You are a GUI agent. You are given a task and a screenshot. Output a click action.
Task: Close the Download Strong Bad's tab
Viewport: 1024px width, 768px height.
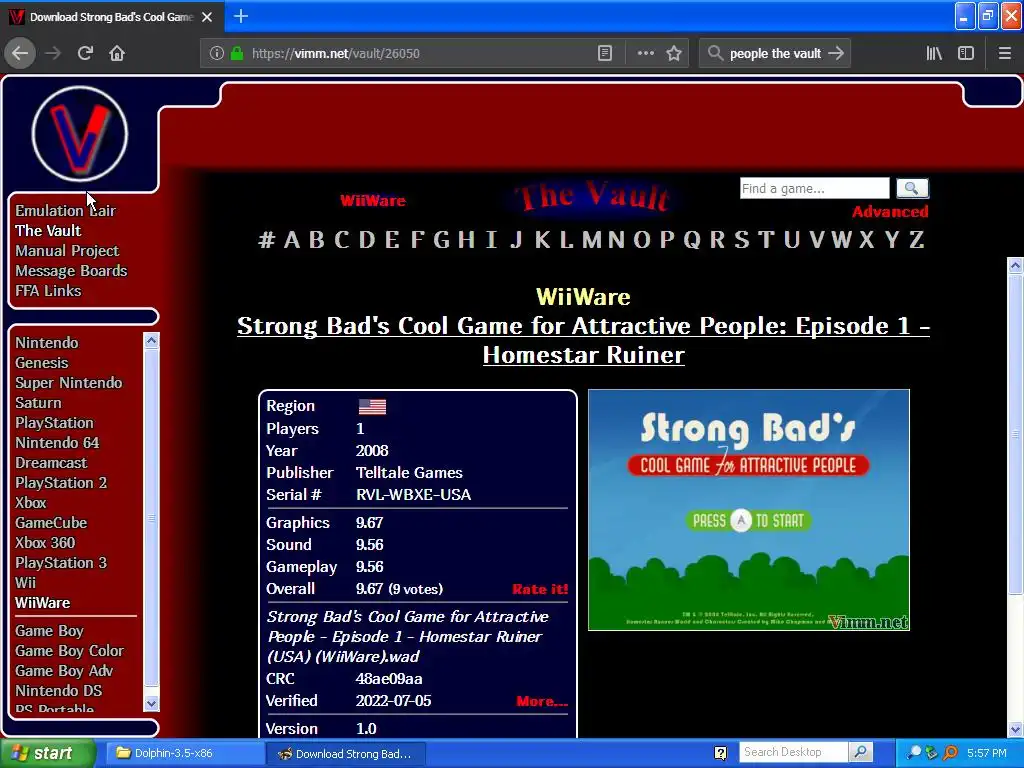tap(207, 17)
